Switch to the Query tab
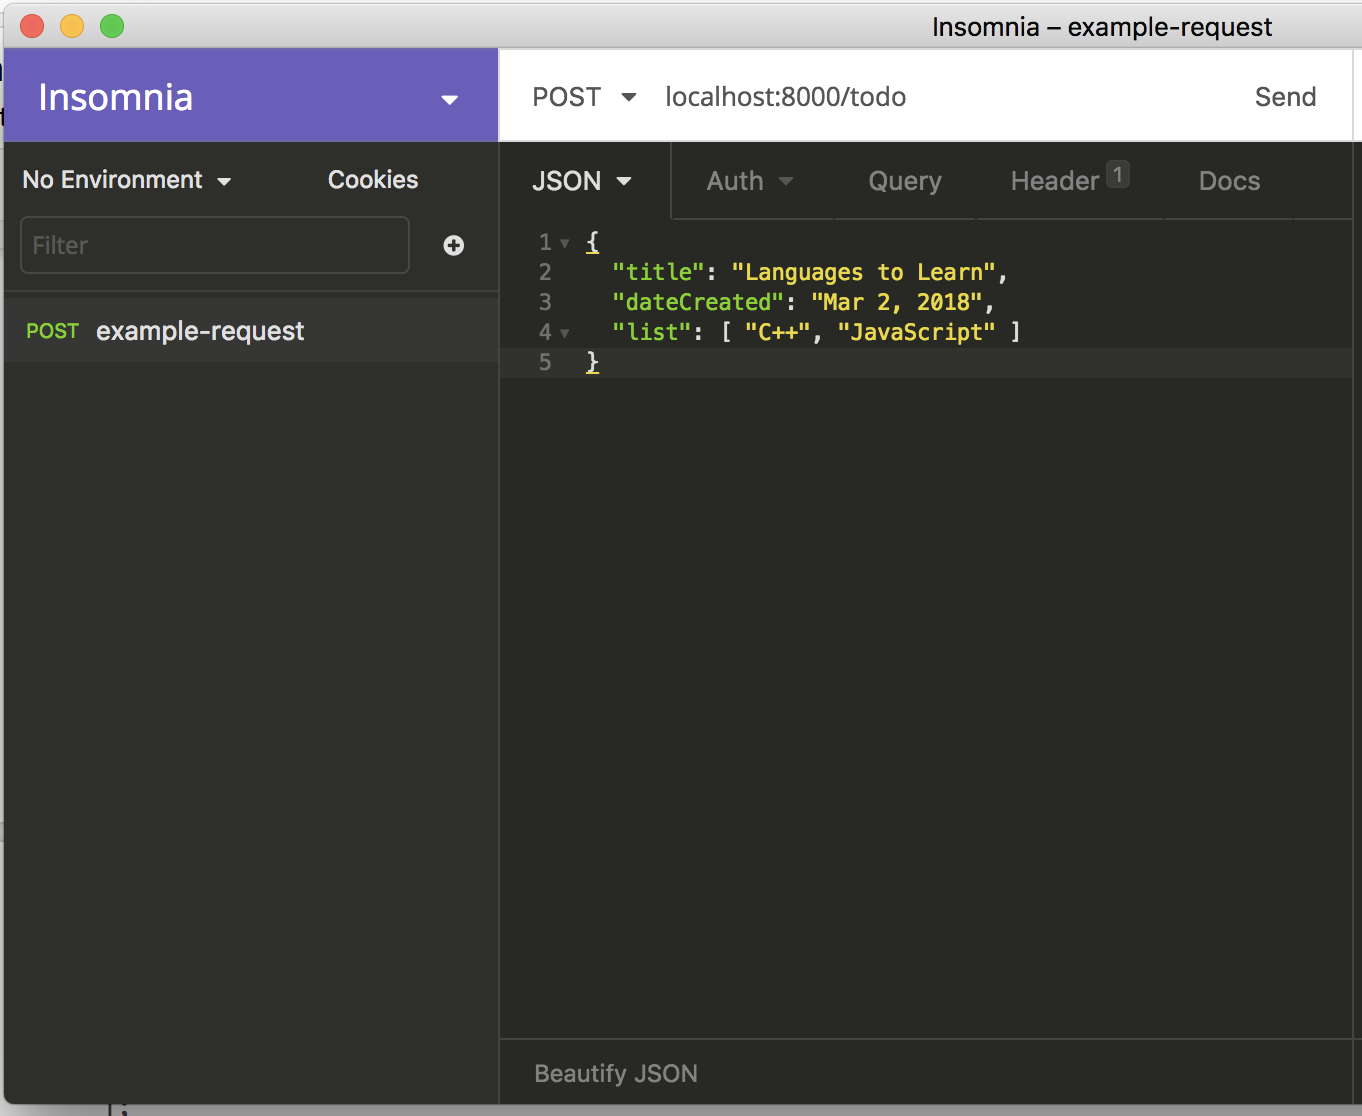Viewport: 1362px width, 1116px height. pos(905,181)
